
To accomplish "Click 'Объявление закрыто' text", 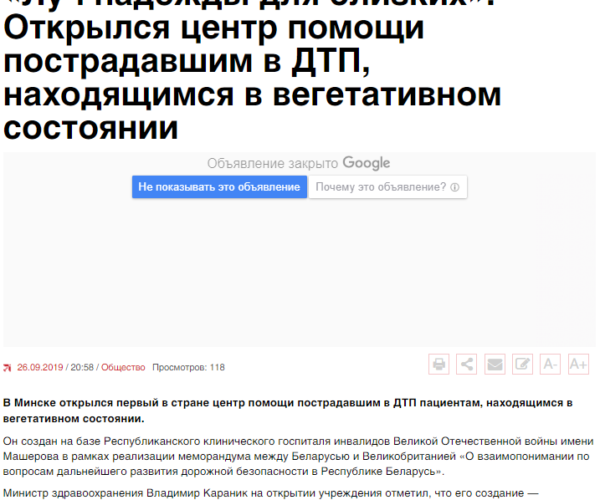I will [x=272, y=163].
